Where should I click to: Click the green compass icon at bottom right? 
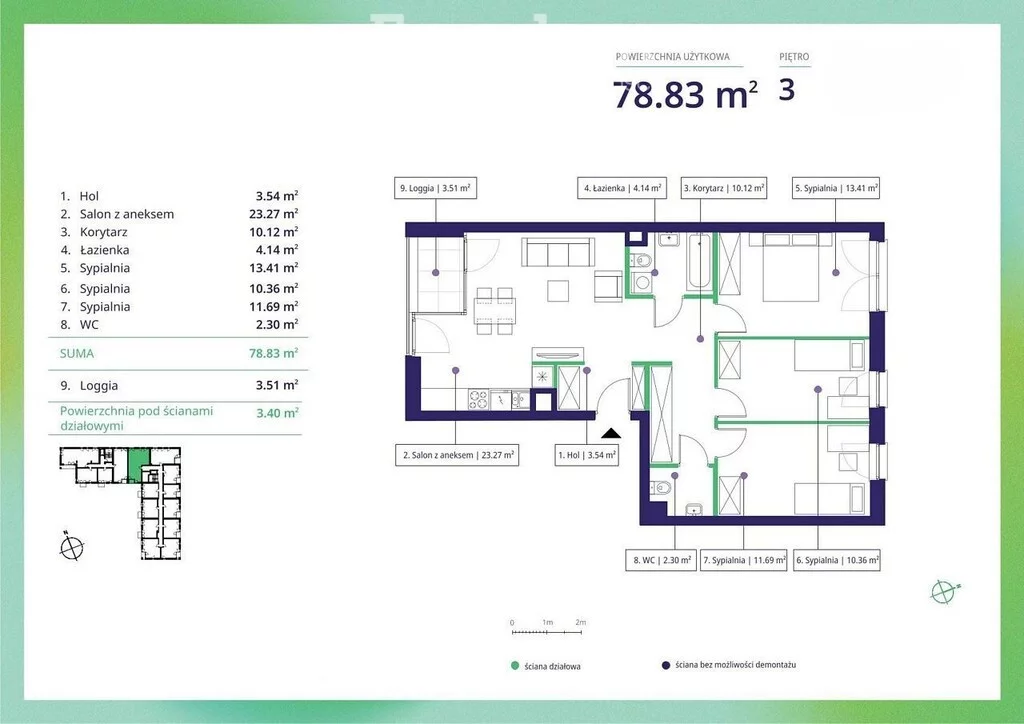click(x=941, y=592)
